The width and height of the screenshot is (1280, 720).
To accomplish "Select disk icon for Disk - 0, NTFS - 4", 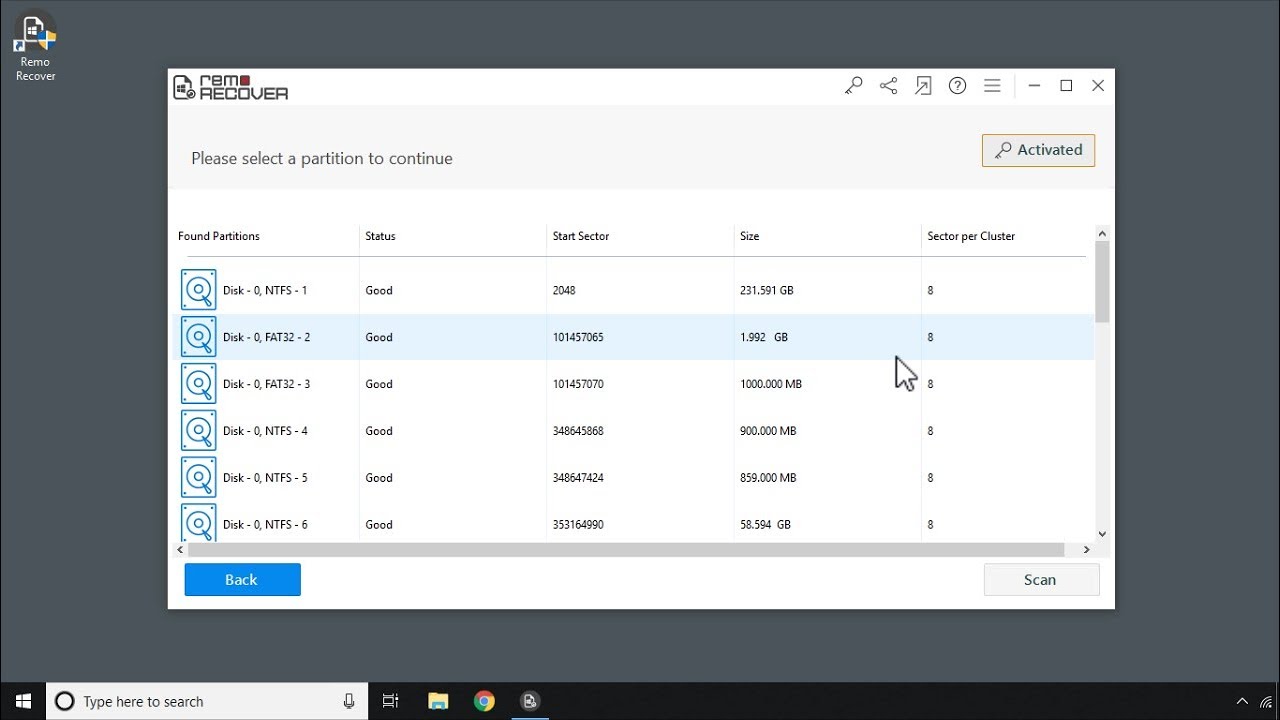I will point(199,431).
